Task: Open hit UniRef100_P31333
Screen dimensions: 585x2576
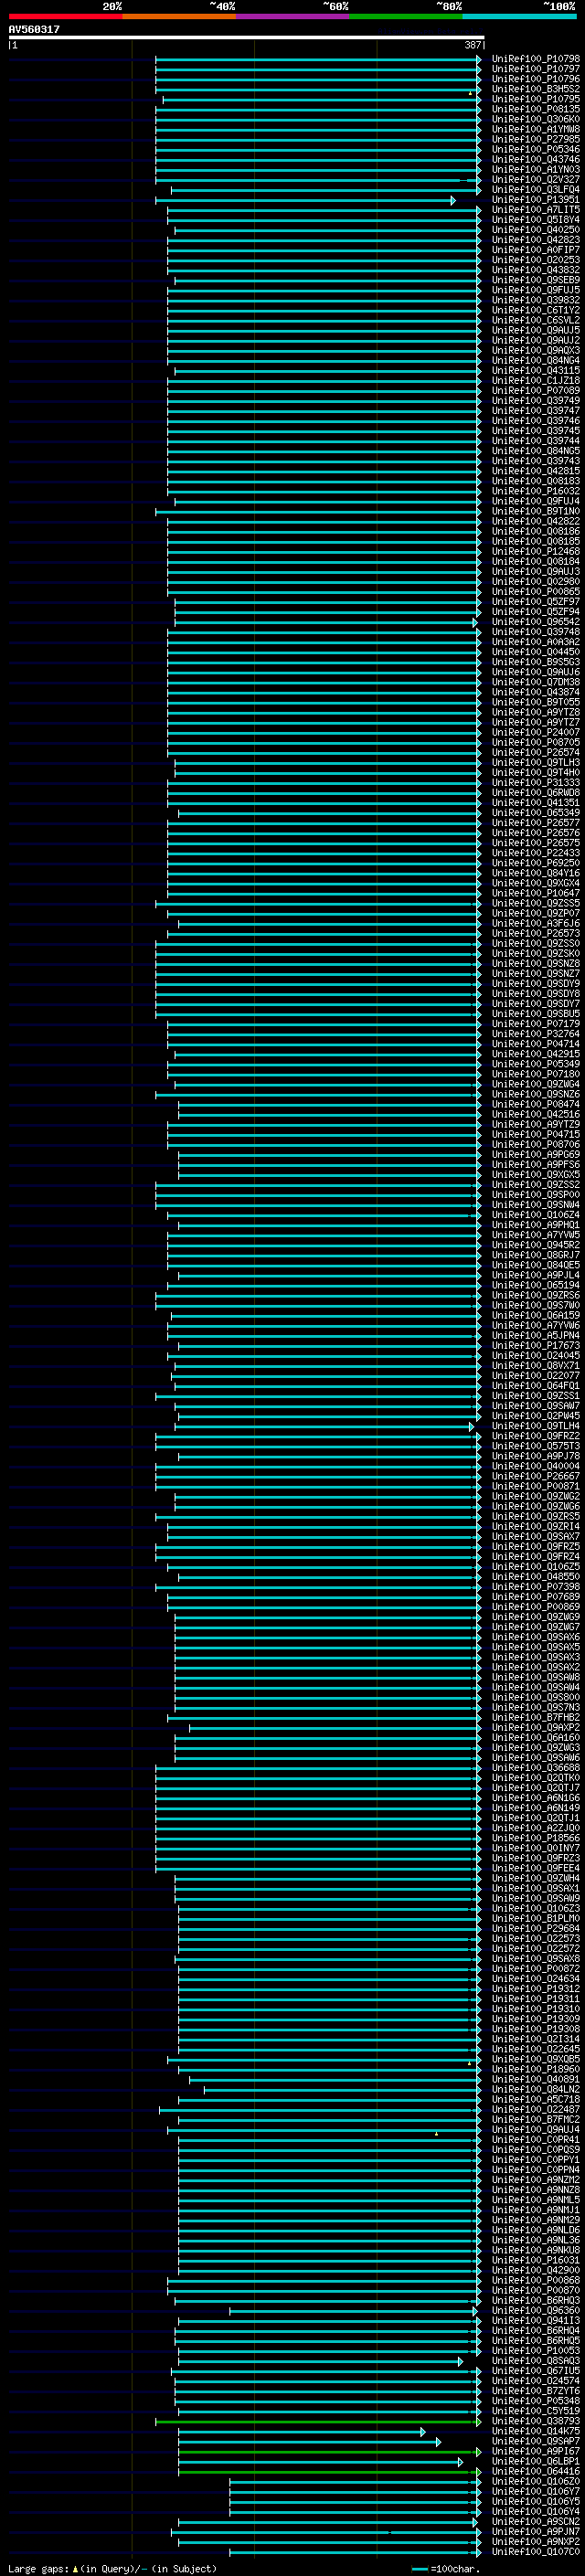Action: pyautogui.click(x=536, y=782)
